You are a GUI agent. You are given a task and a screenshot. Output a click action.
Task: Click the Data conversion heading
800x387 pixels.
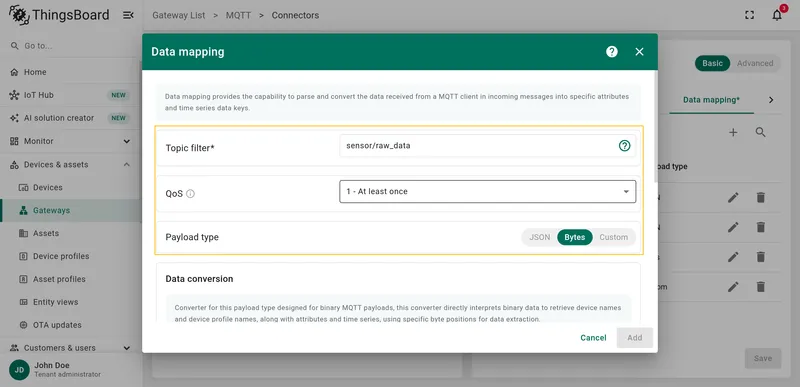199,279
